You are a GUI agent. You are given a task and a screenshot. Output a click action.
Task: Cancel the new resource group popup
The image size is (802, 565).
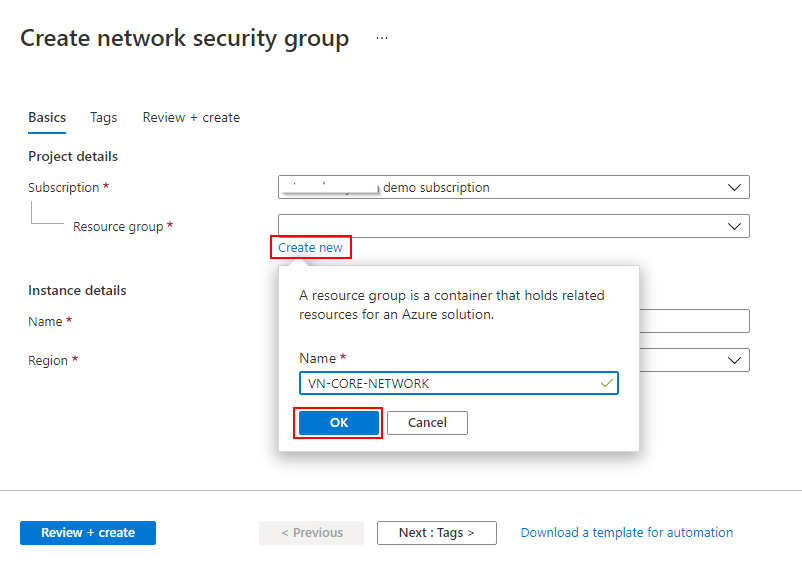427,423
